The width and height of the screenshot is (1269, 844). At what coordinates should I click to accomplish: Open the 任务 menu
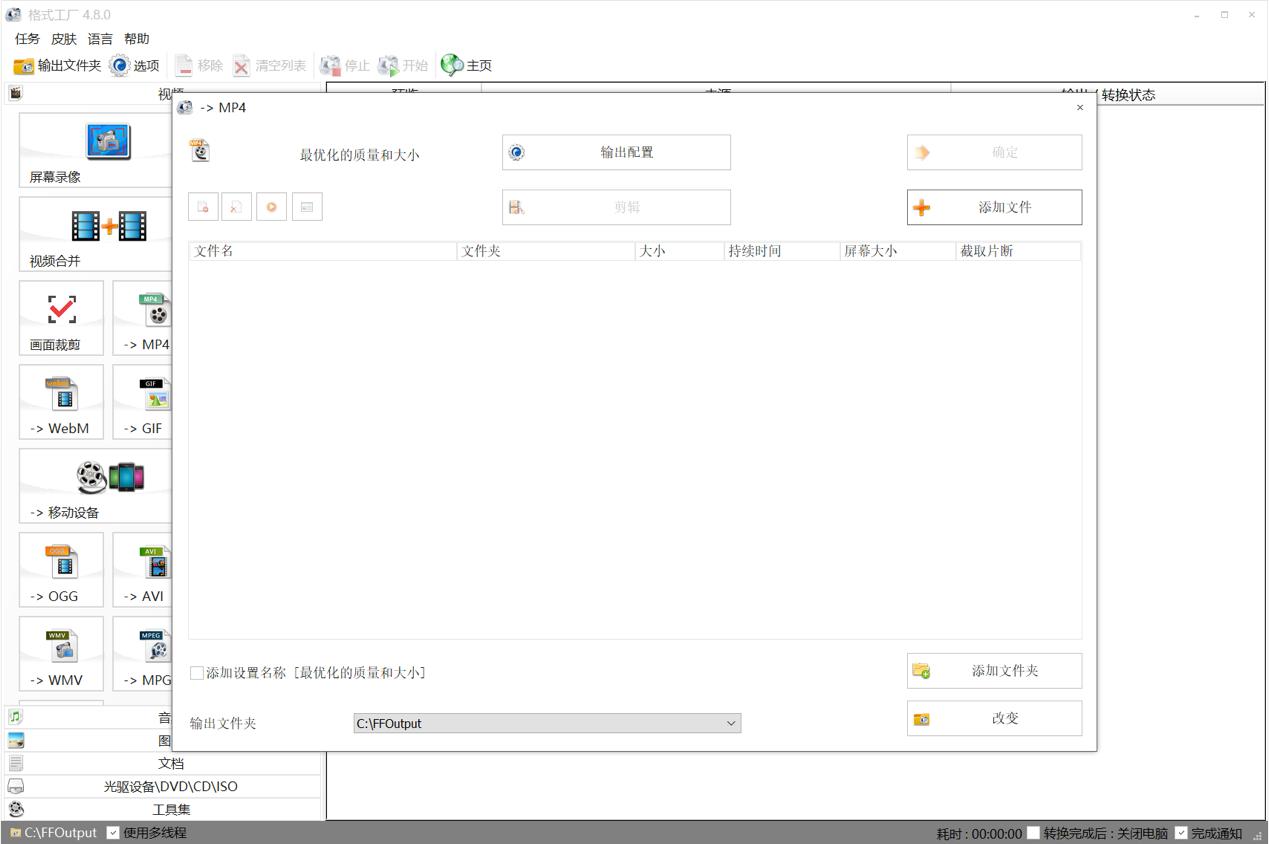coord(26,39)
